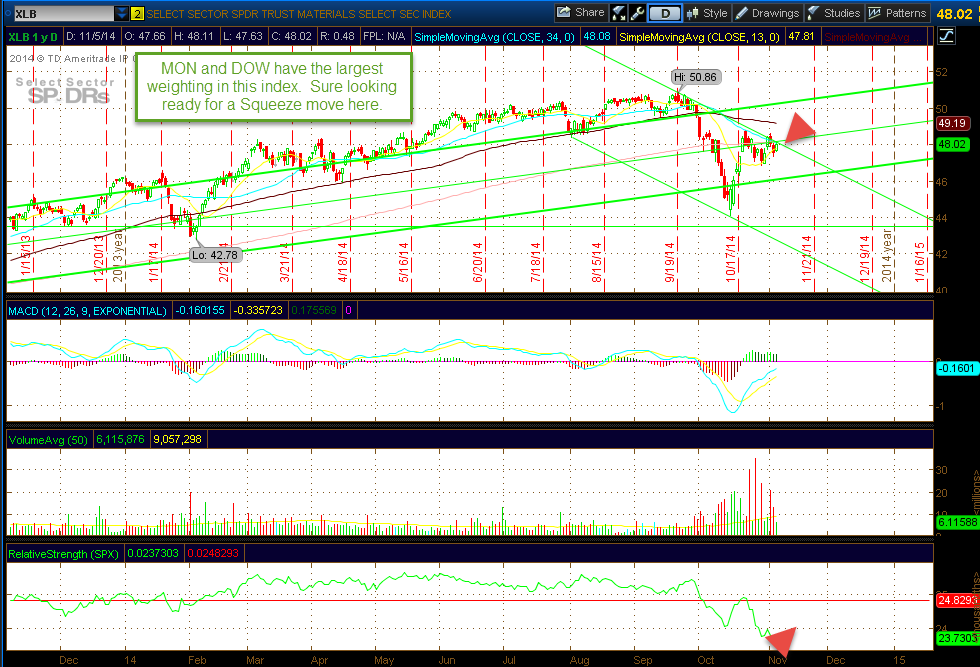Click the 23.7303 green axis label
The width and height of the screenshot is (980, 667).
[957, 638]
